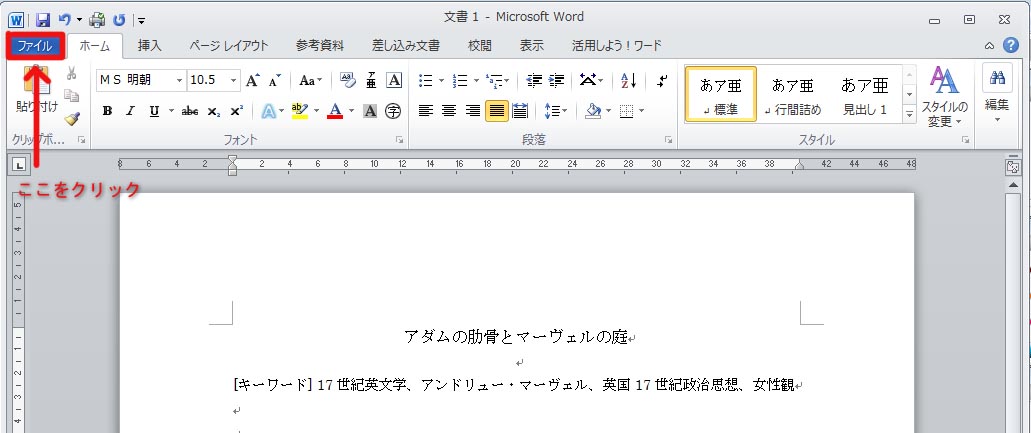This screenshot has height=433, width=1031.
Task: Open the text effects glowing A button
Action: [x=268, y=111]
